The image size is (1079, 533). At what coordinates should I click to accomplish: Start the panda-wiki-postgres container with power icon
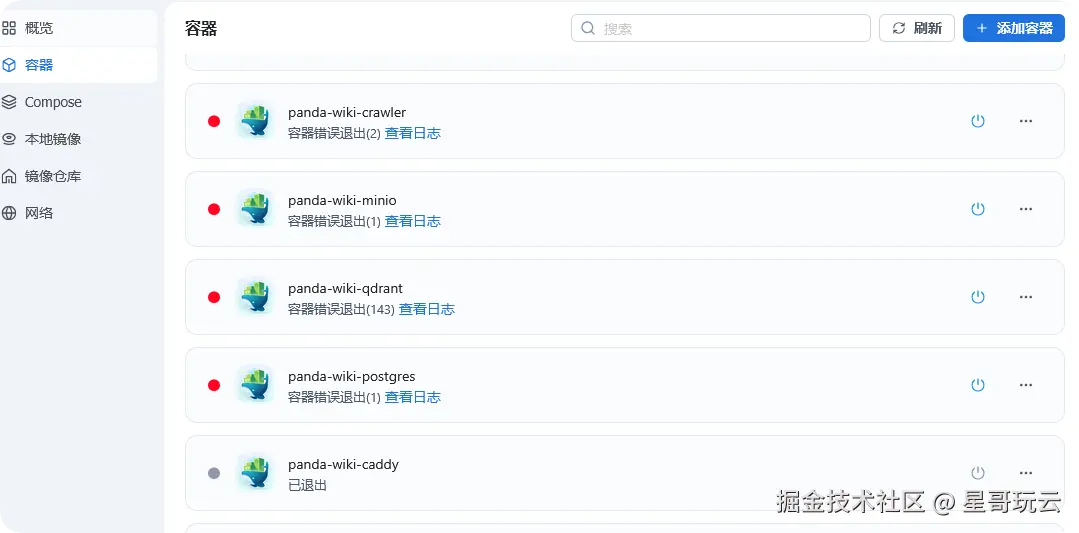[978, 385]
